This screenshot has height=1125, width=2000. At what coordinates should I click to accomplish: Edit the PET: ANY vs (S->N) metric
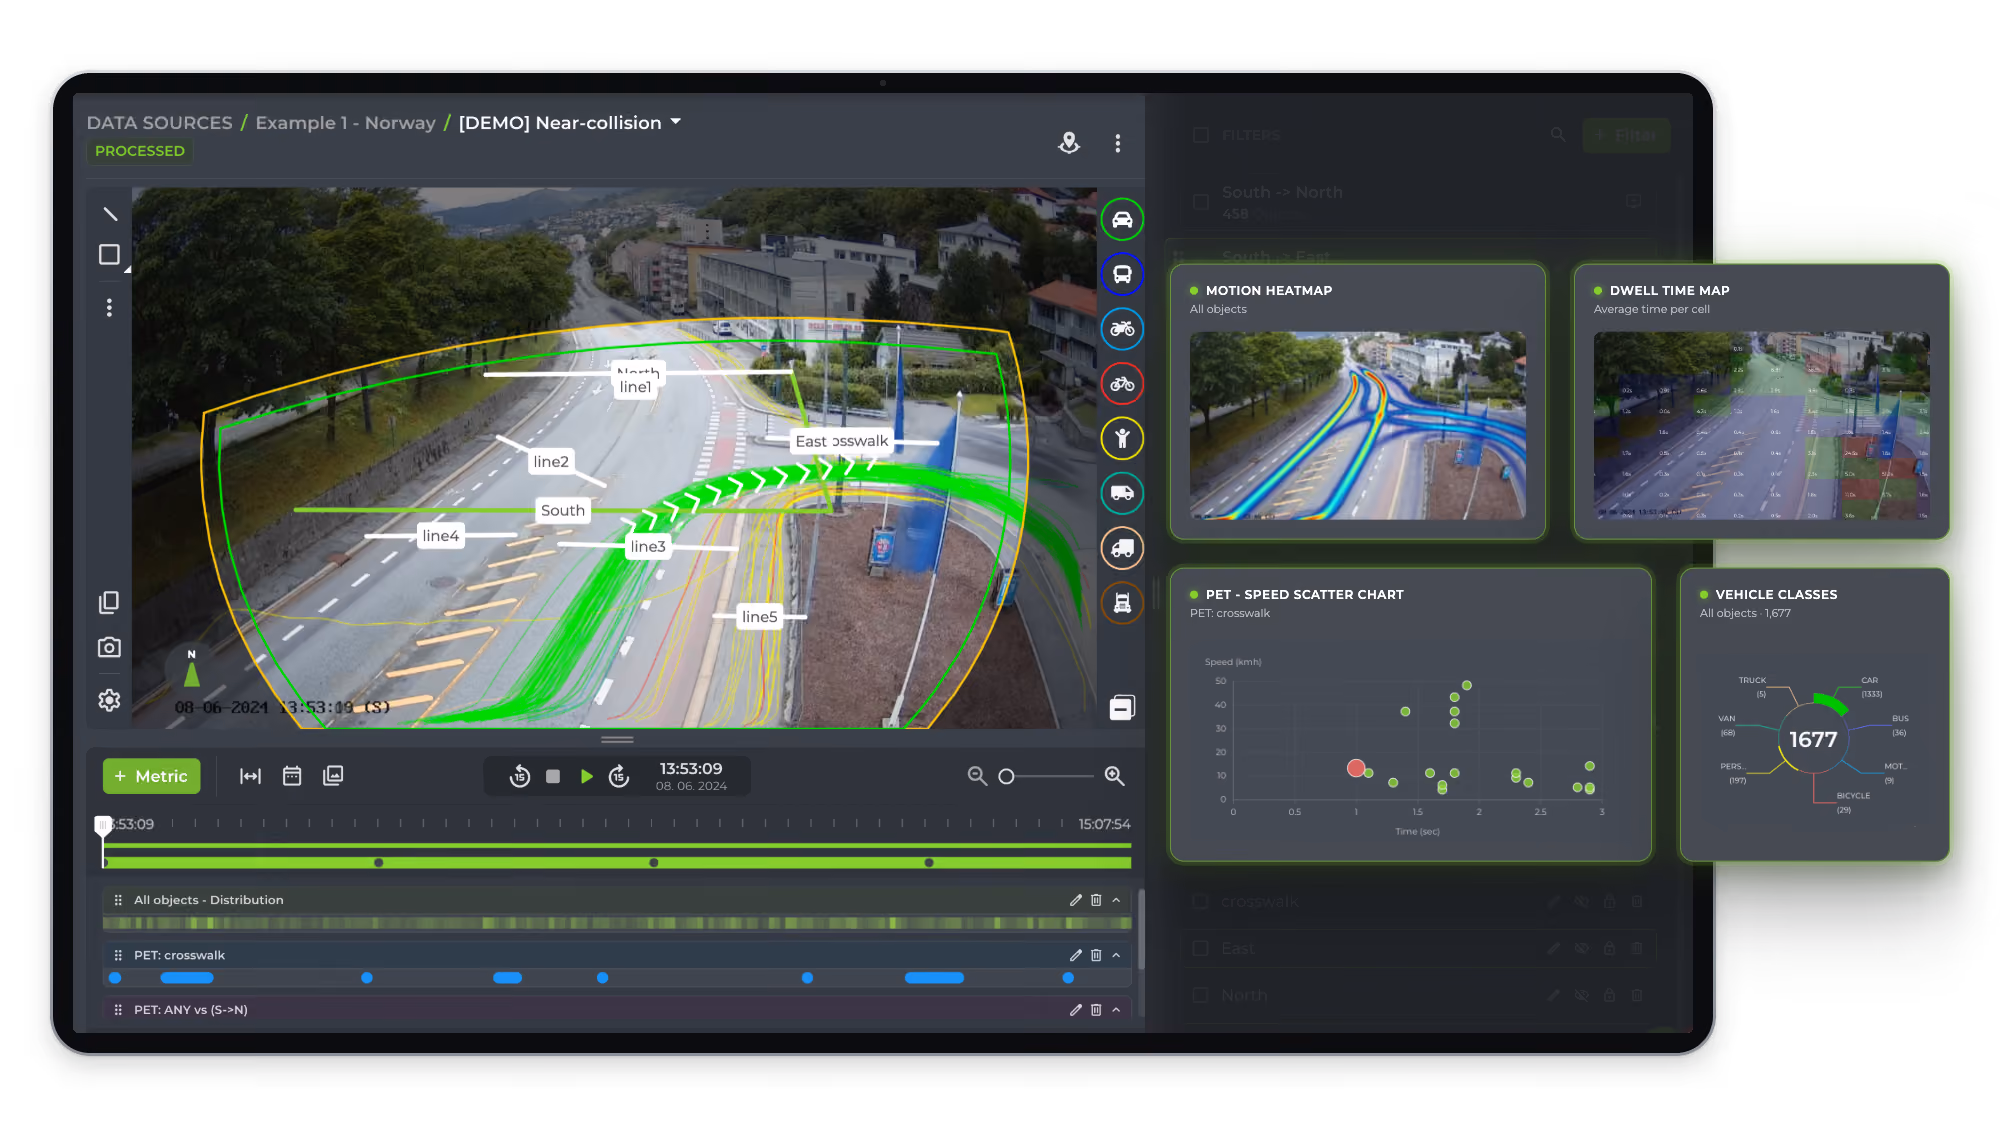[1076, 1010]
